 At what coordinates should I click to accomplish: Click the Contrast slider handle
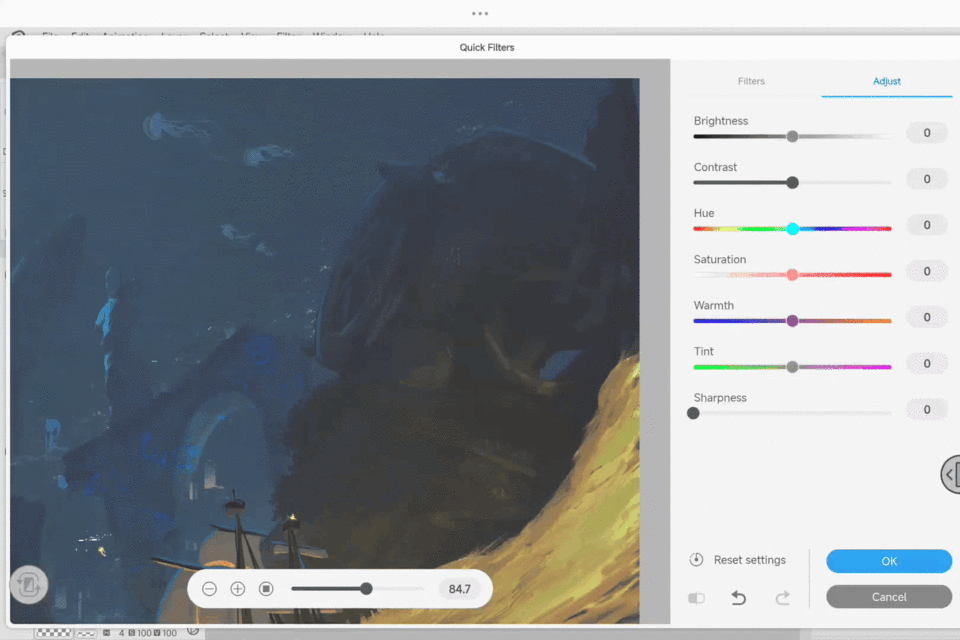[792, 182]
